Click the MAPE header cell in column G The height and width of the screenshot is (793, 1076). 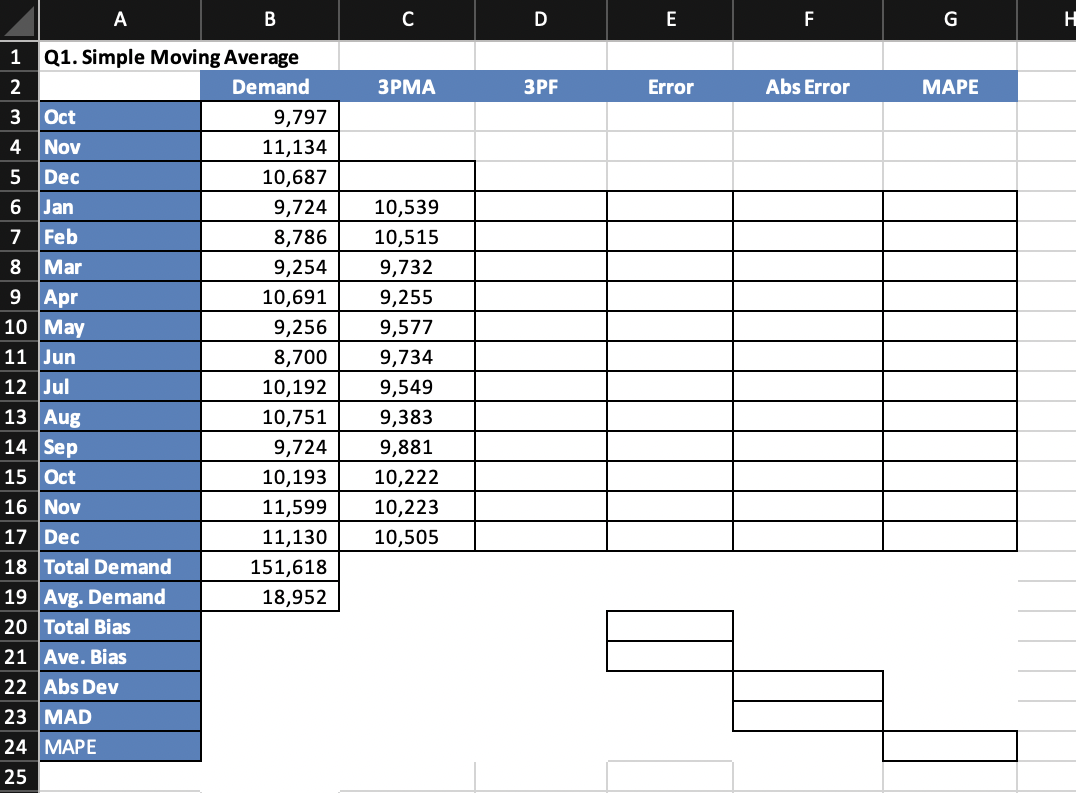[x=948, y=86]
